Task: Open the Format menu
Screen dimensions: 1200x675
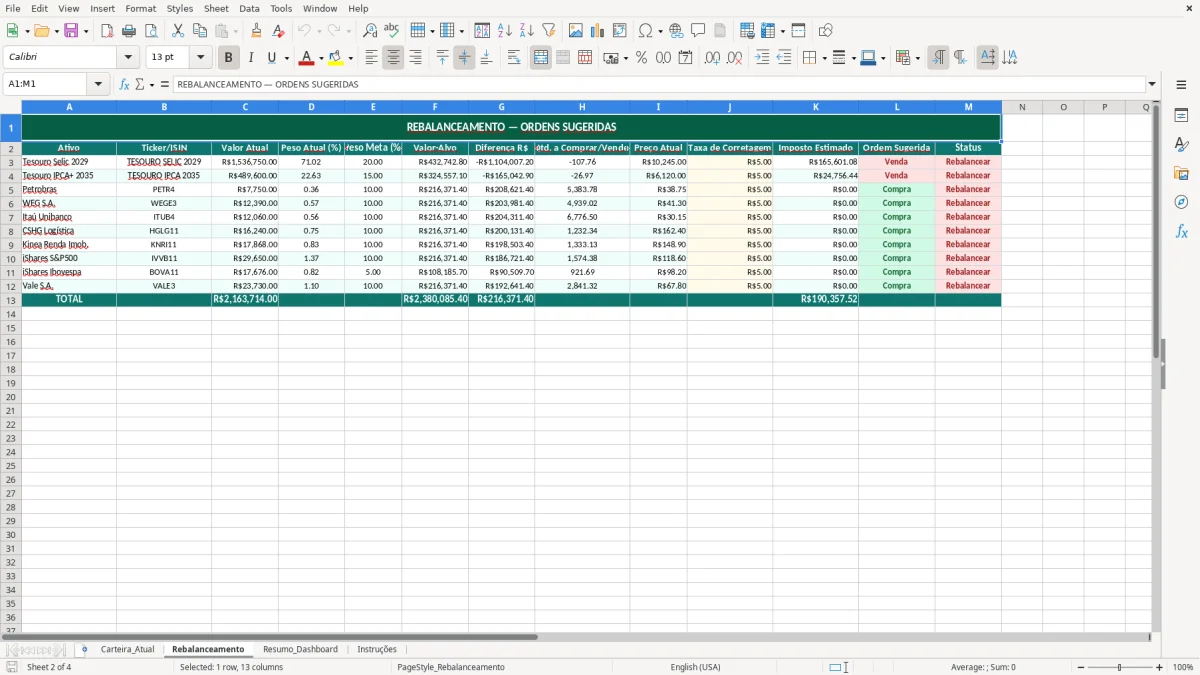Action: 140,8
